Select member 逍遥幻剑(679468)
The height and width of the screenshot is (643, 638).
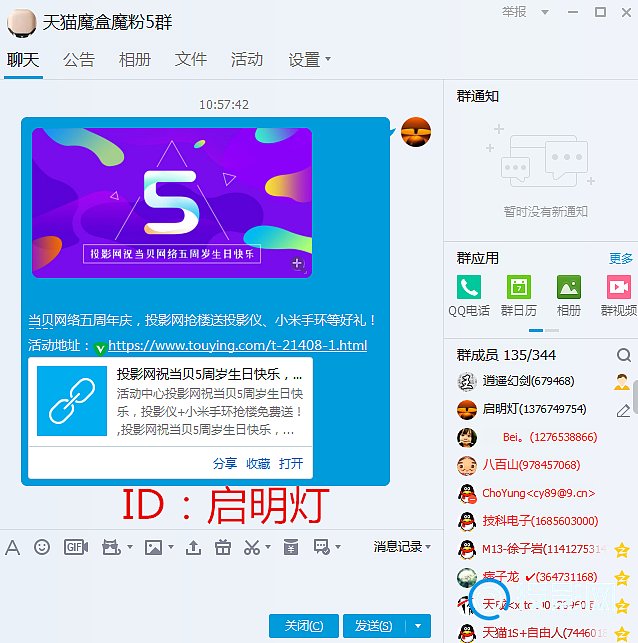tap(528, 381)
